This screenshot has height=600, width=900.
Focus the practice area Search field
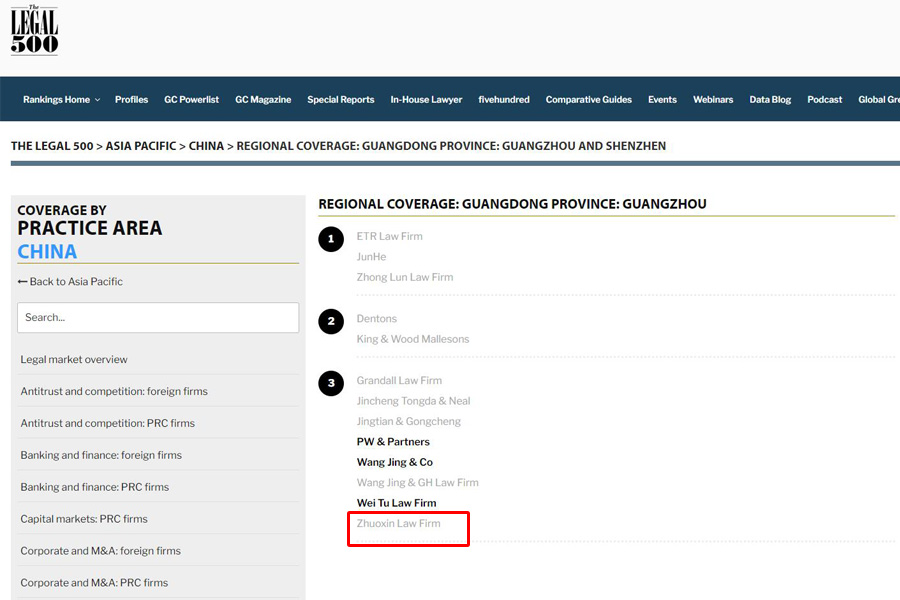click(x=158, y=318)
